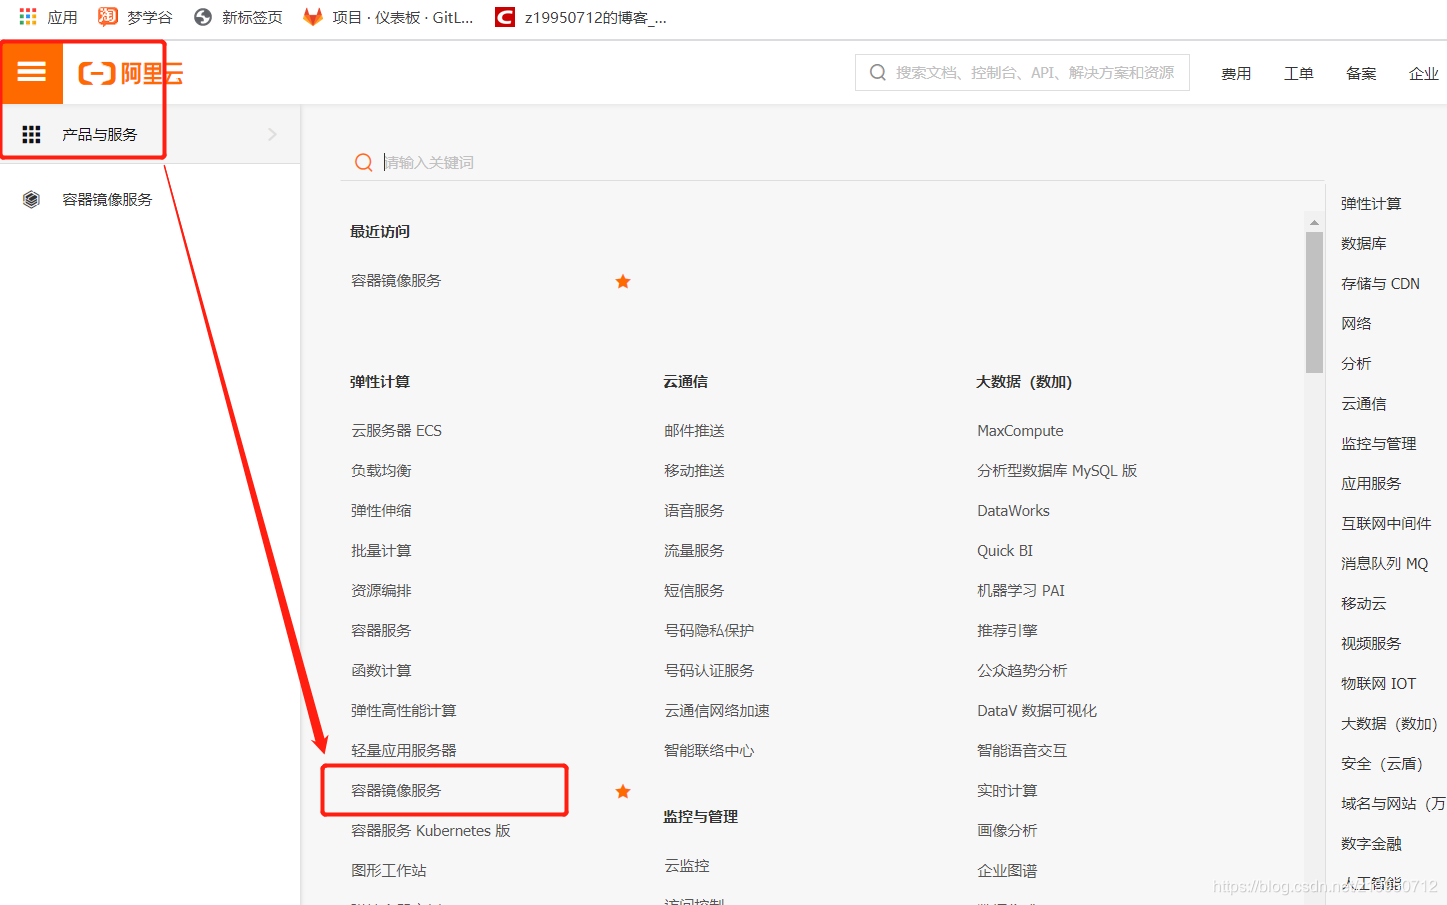The height and width of the screenshot is (905, 1447).
Task: Open DataV 数据可视化
Action: [x=1037, y=711]
